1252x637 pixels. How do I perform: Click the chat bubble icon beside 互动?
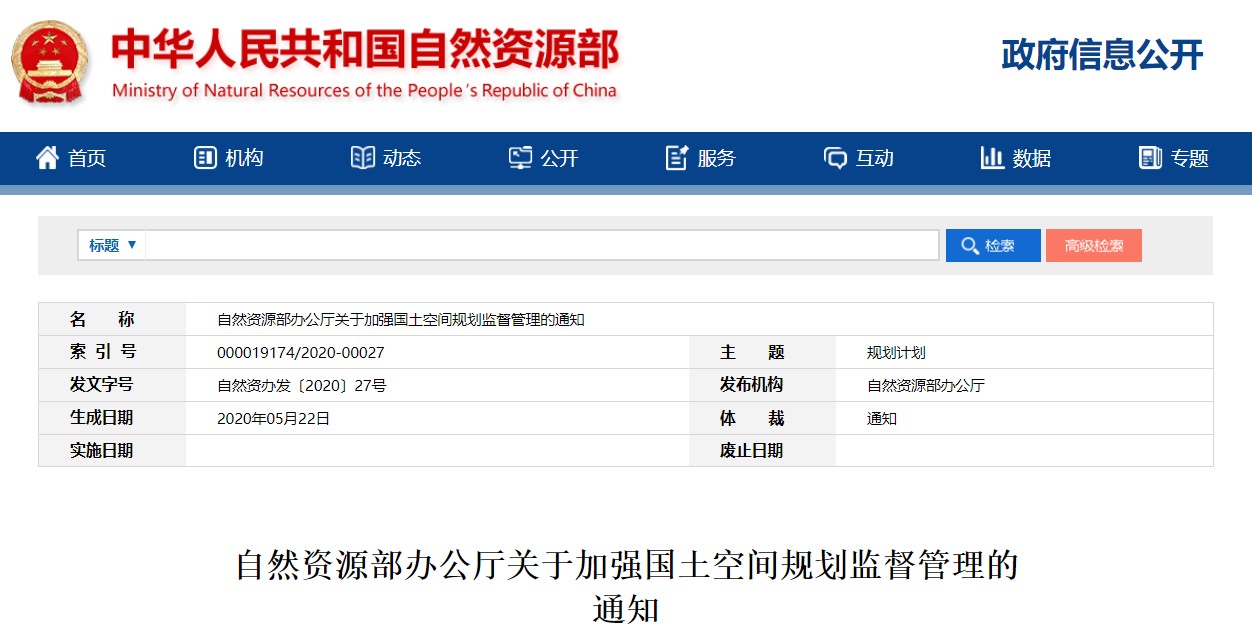click(835, 158)
